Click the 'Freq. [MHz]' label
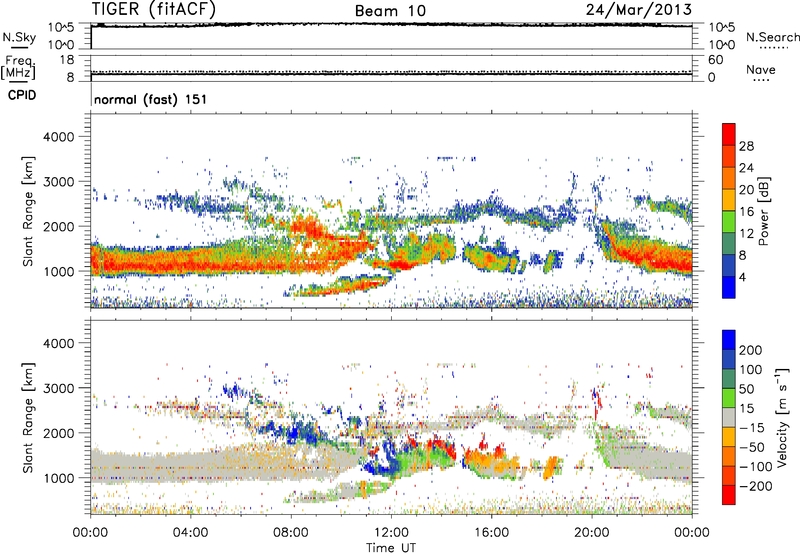 coord(18,68)
